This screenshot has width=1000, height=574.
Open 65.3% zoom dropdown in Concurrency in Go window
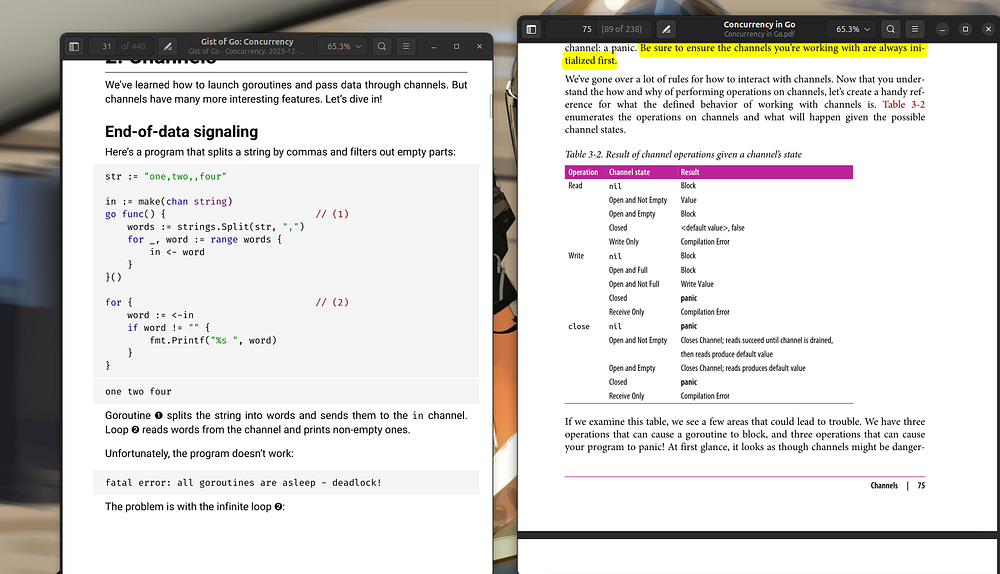click(853, 29)
